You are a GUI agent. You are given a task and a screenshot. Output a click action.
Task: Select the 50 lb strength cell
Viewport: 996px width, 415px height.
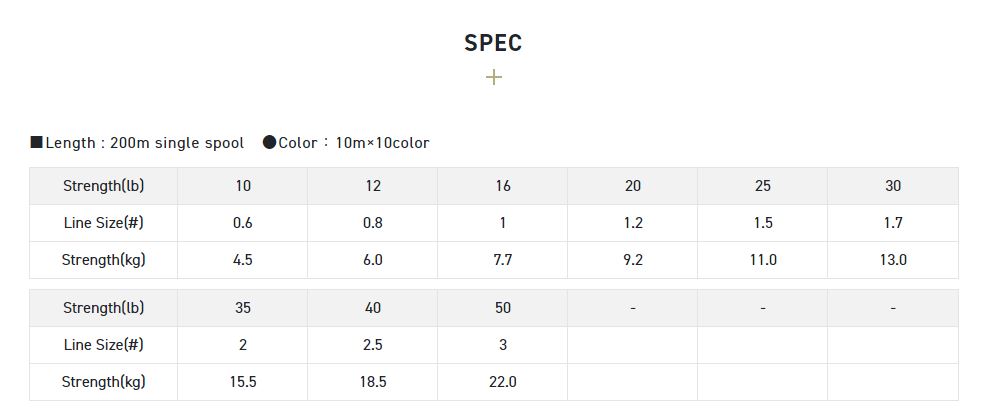click(x=503, y=308)
